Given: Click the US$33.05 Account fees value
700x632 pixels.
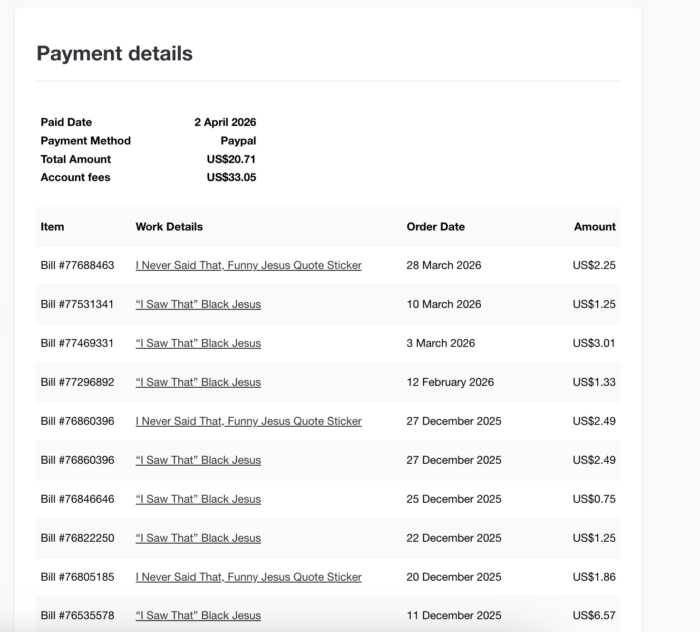Looking at the screenshot, I should pyautogui.click(x=231, y=178).
